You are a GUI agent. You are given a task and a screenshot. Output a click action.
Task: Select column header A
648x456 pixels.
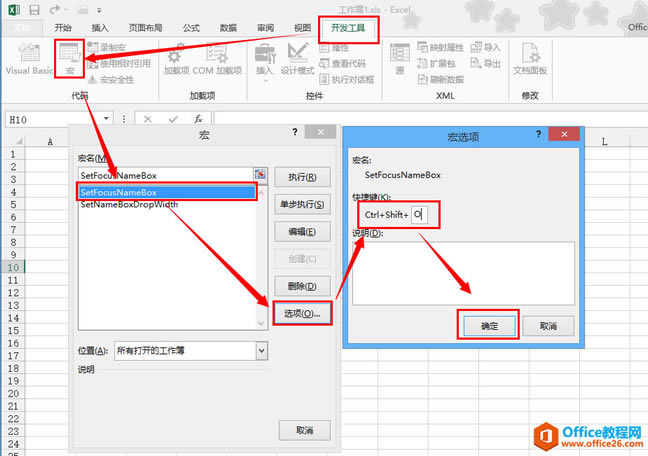[50, 142]
